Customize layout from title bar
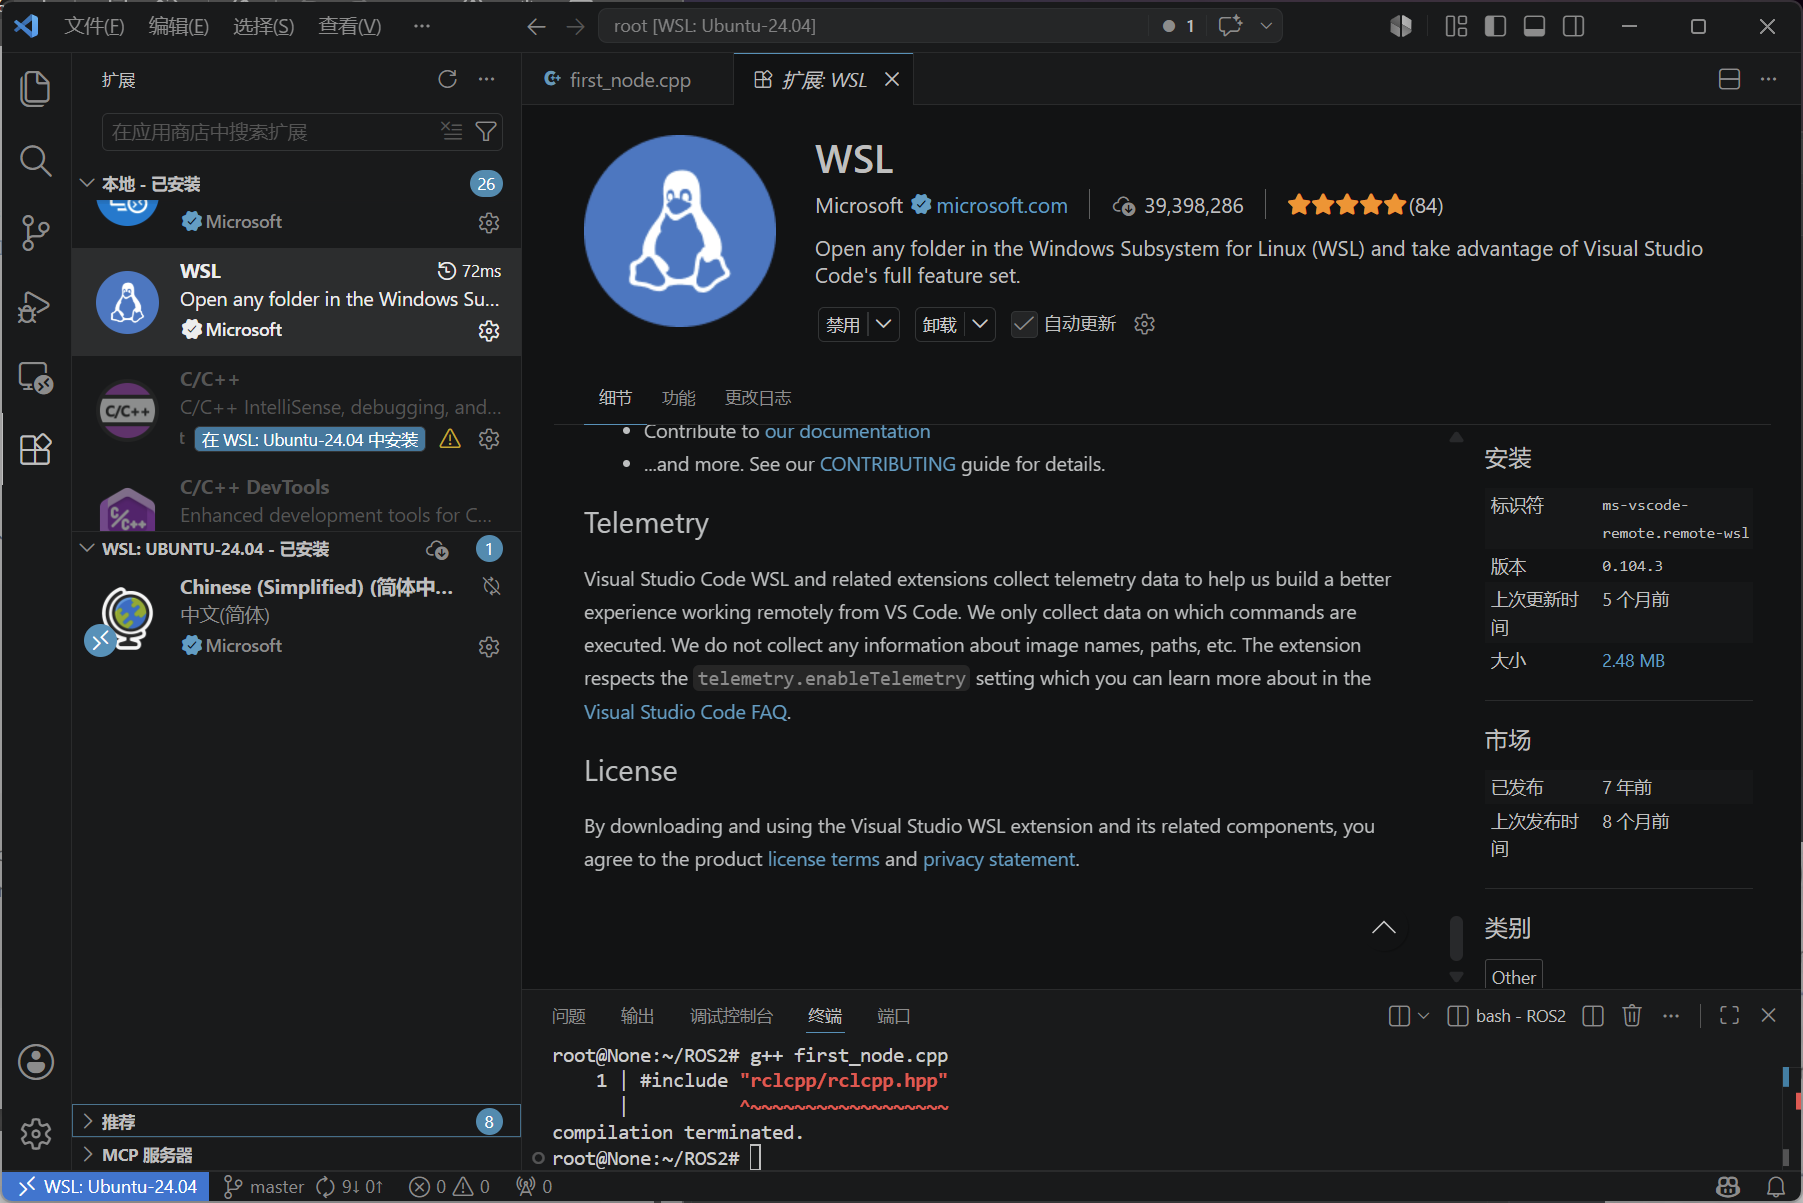This screenshot has height=1203, width=1803. tap(1456, 26)
